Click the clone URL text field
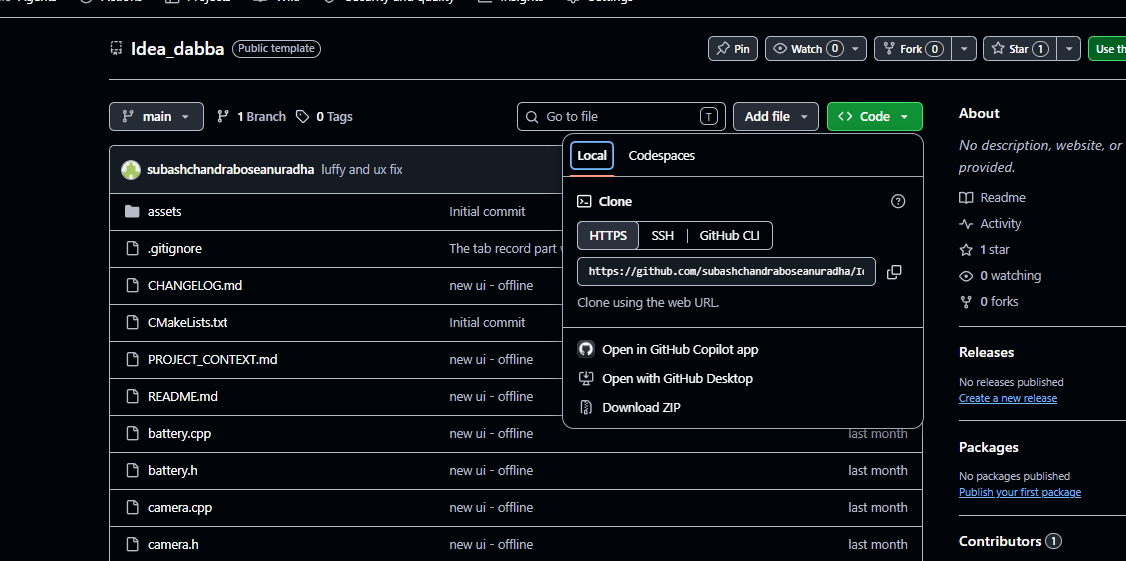 726,272
